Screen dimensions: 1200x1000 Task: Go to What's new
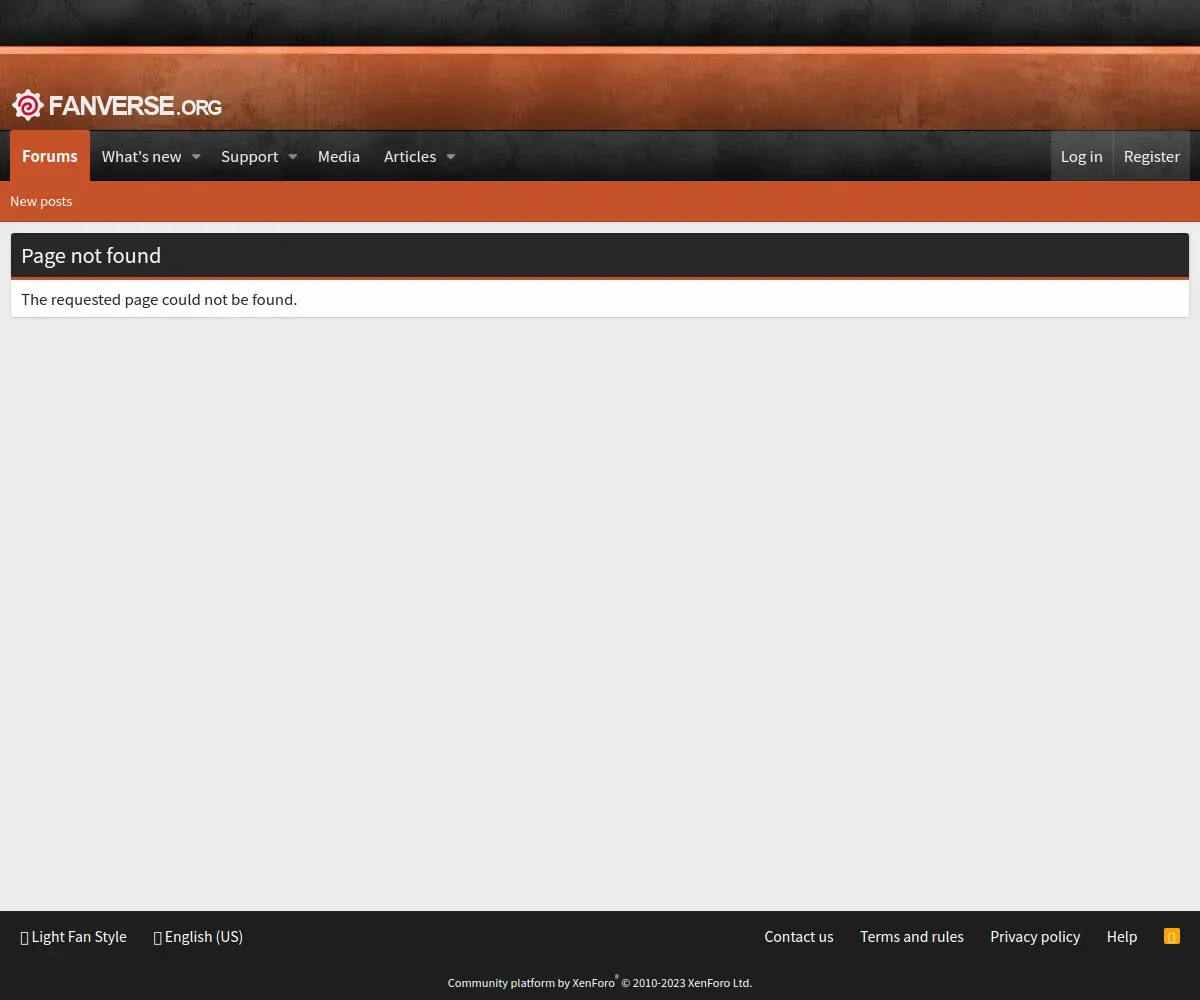point(141,157)
